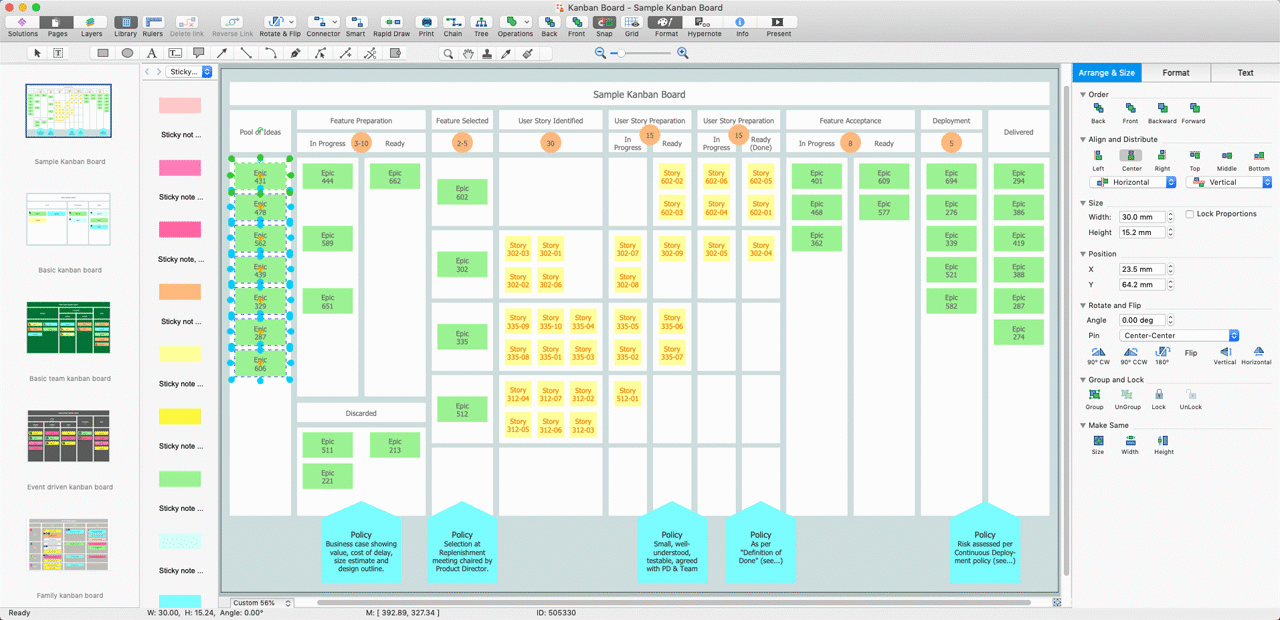Open the Horizontal distribute dropdown
1280x620 pixels.
point(1133,182)
